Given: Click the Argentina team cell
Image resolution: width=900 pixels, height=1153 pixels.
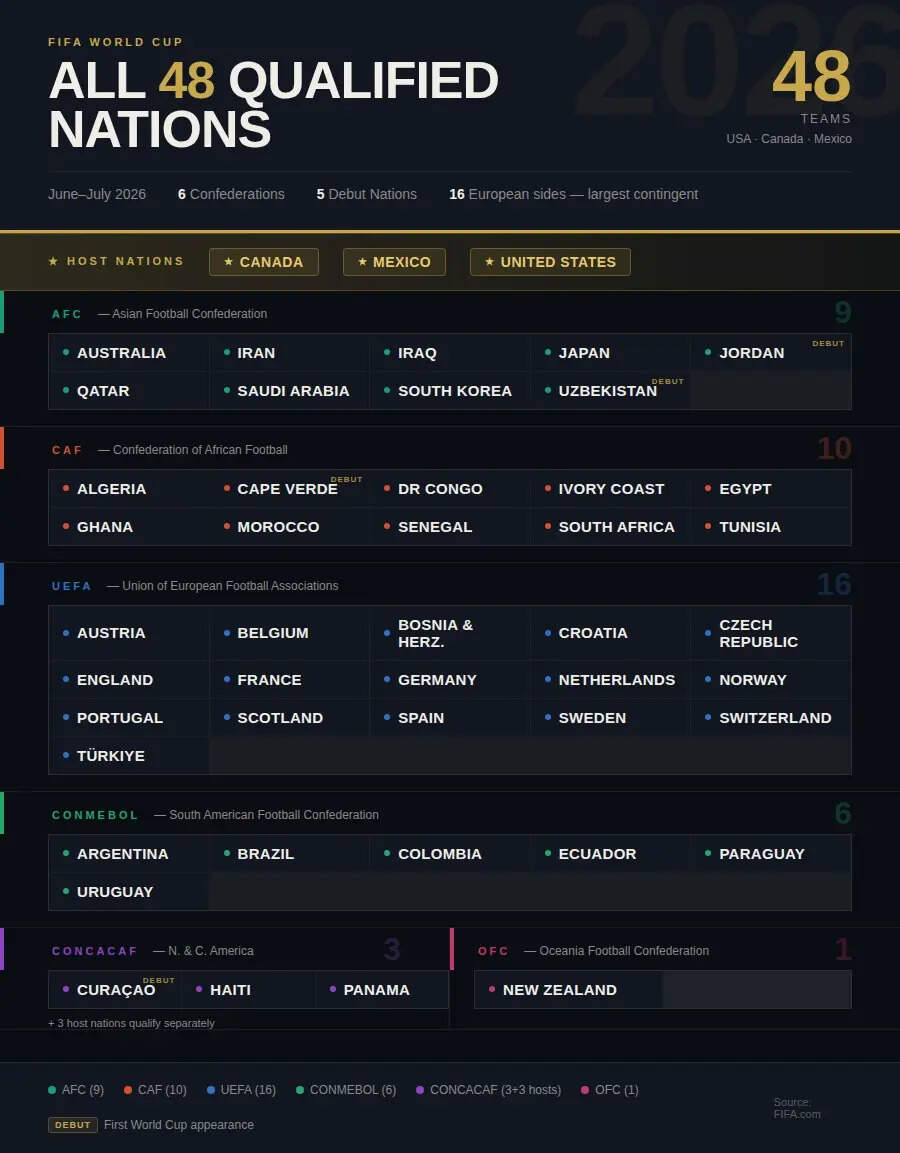Looking at the screenshot, I should (129, 854).
